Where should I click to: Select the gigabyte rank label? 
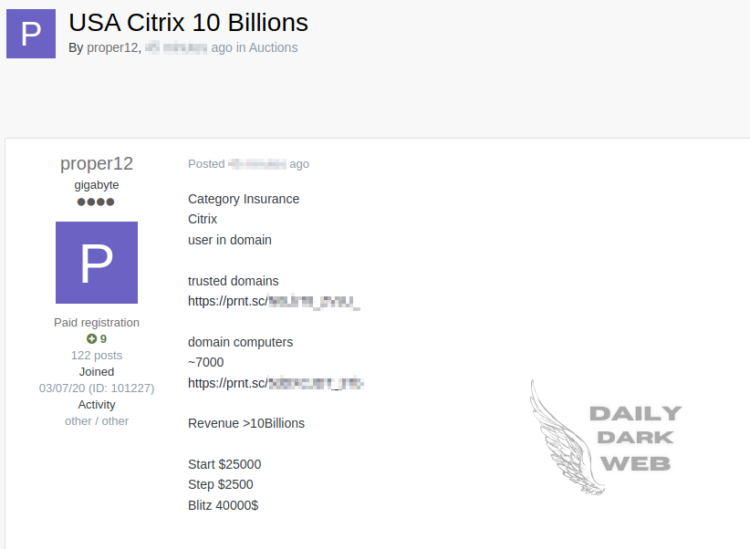point(97,185)
